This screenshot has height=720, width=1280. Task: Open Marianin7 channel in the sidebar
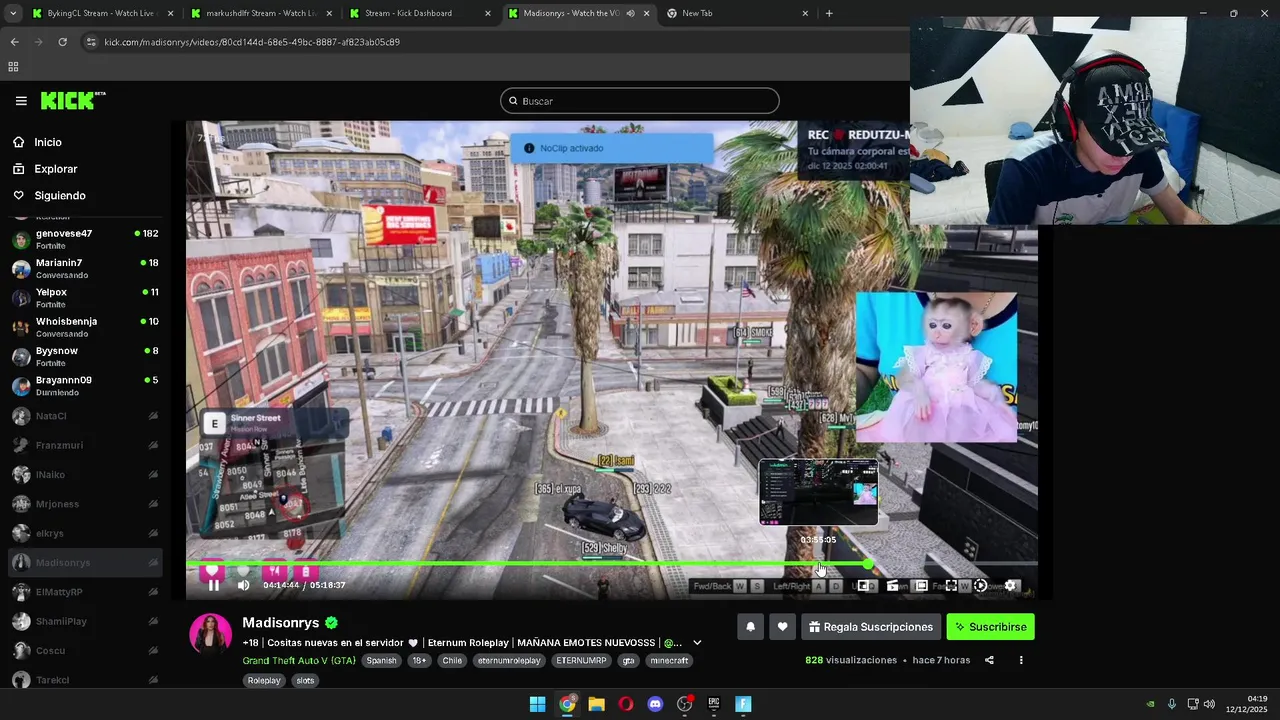click(85, 268)
